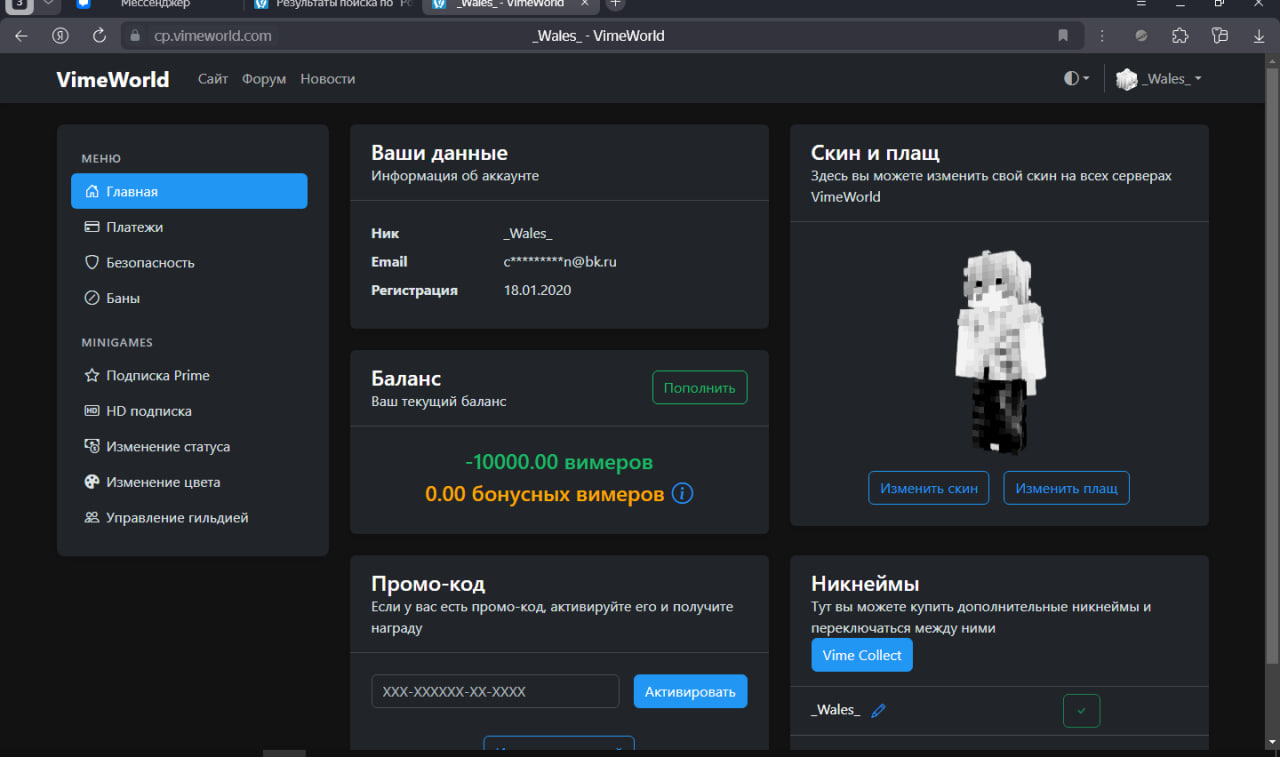Click the Vime Collect button

[x=862, y=655]
